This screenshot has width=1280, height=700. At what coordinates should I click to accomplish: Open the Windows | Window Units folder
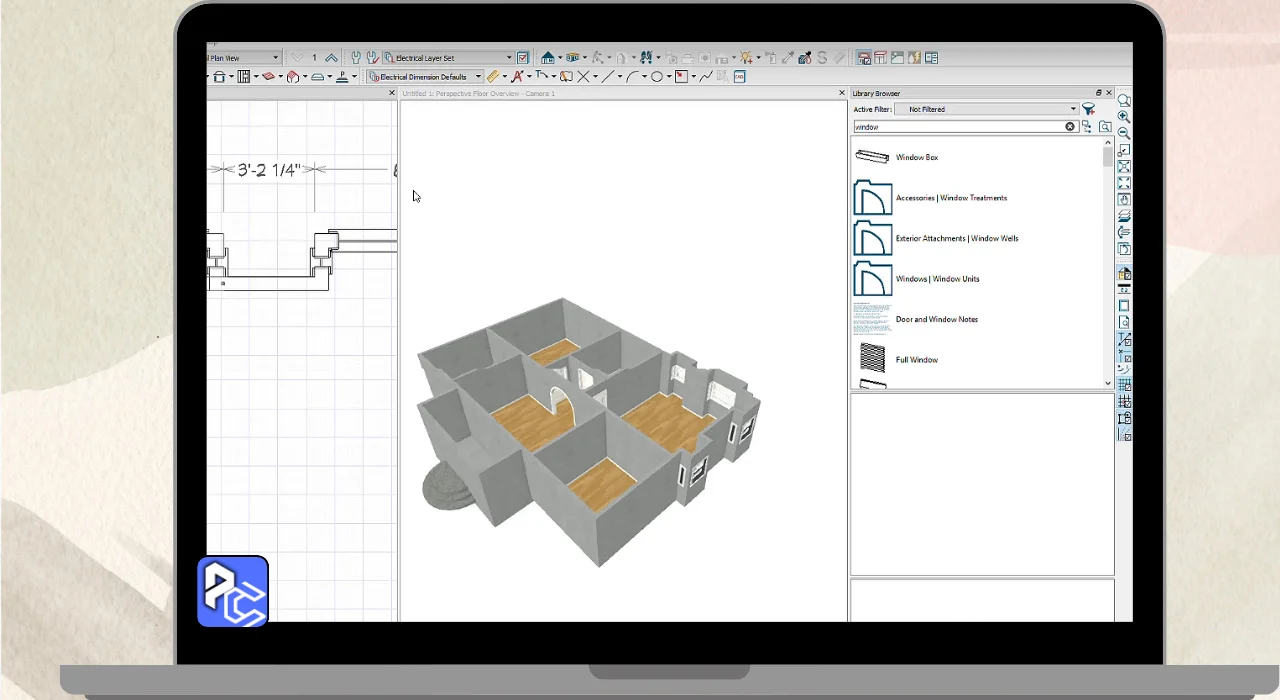(x=937, y=279)
